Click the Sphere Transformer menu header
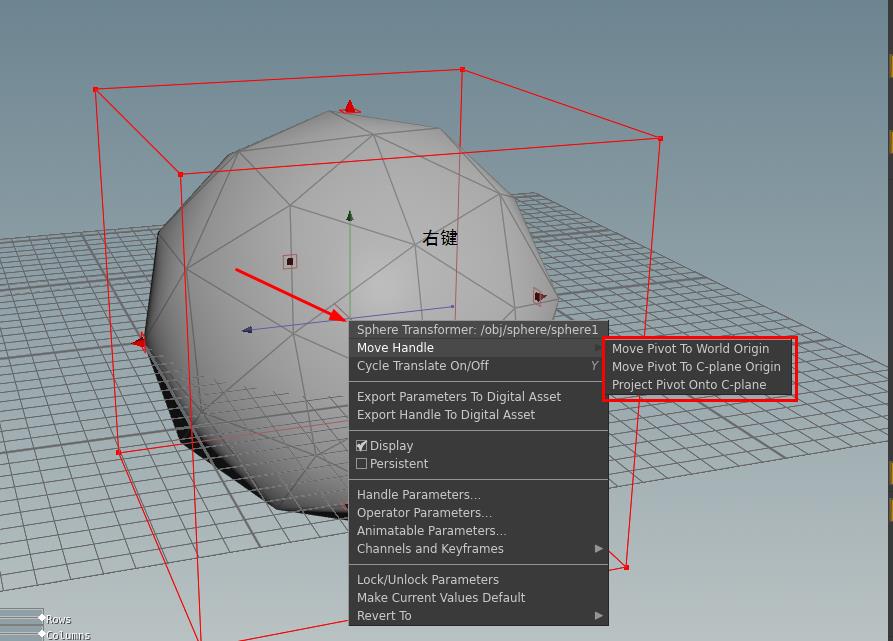Image resolution: width=893 pixels, height=641 pixels. (478, 330)
